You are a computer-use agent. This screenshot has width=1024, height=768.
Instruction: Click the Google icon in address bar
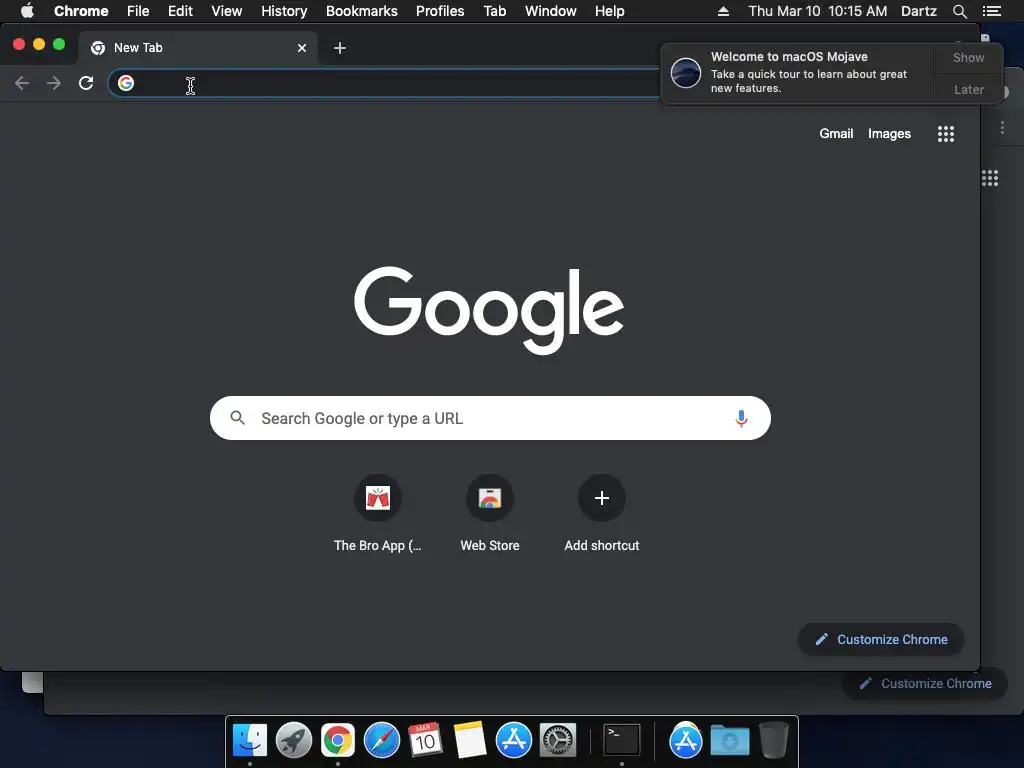coord(126,83)
